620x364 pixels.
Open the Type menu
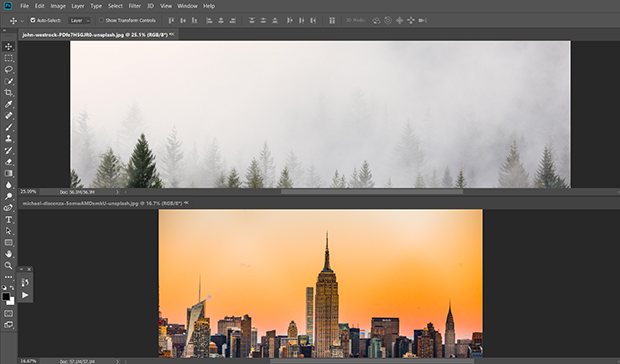click(x=96, y=6)
